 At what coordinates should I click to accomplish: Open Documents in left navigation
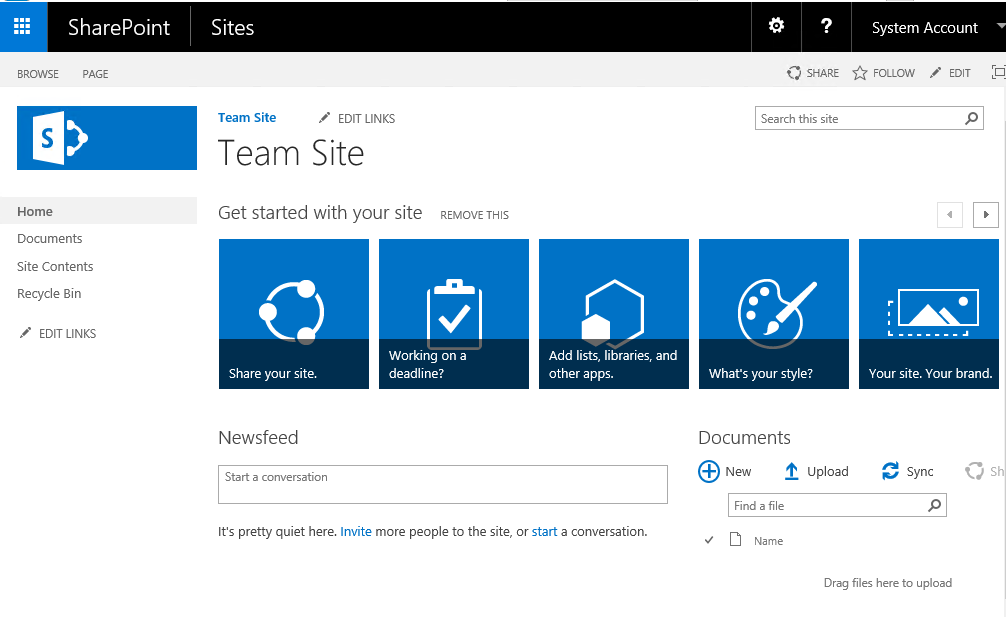(50, 239)
